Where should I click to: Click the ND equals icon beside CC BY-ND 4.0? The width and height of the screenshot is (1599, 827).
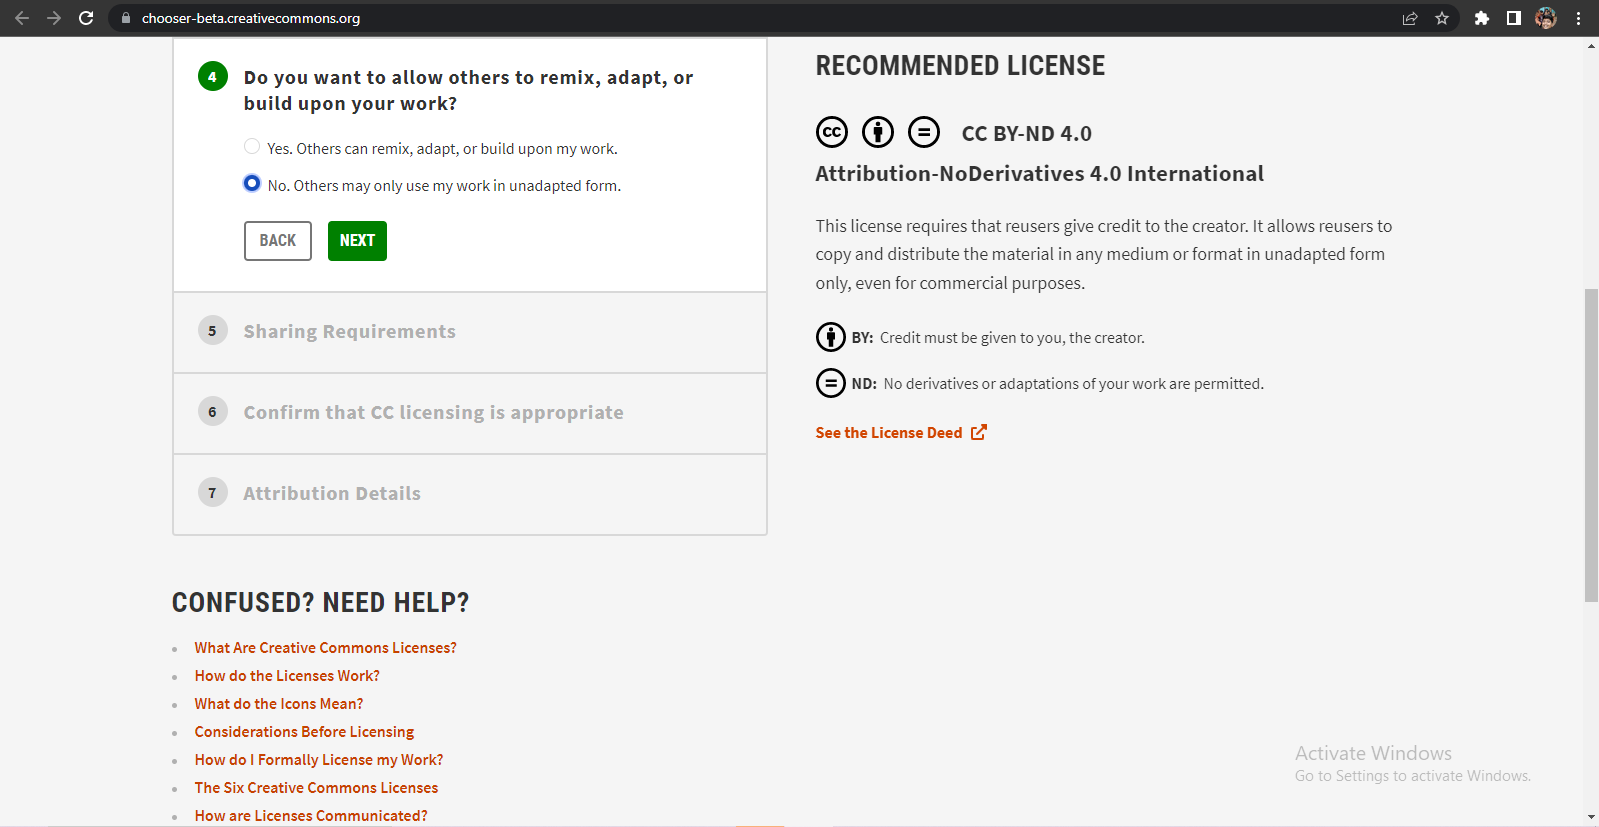pos(924,132)
